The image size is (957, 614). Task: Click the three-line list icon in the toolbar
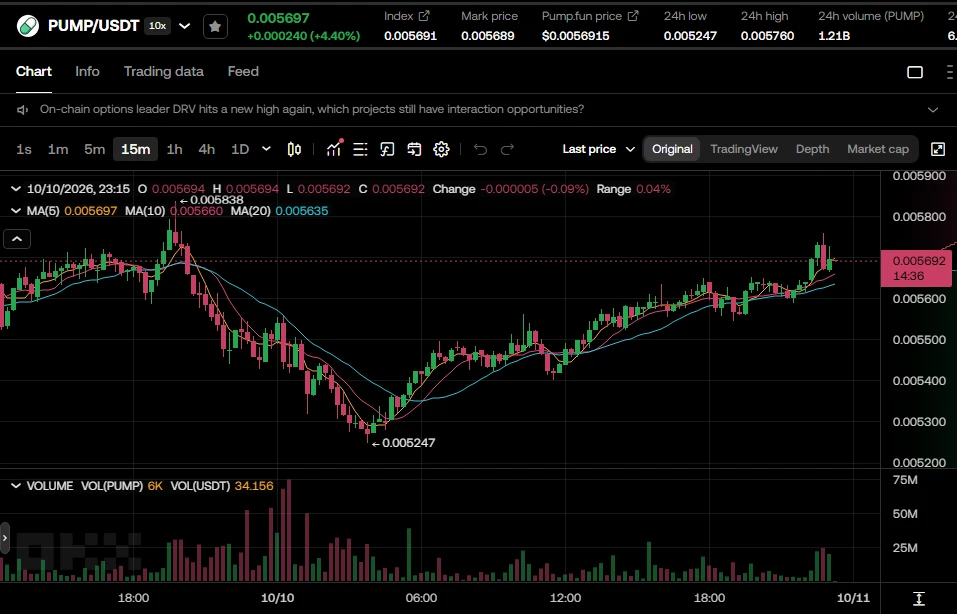(x=360, y=149)
